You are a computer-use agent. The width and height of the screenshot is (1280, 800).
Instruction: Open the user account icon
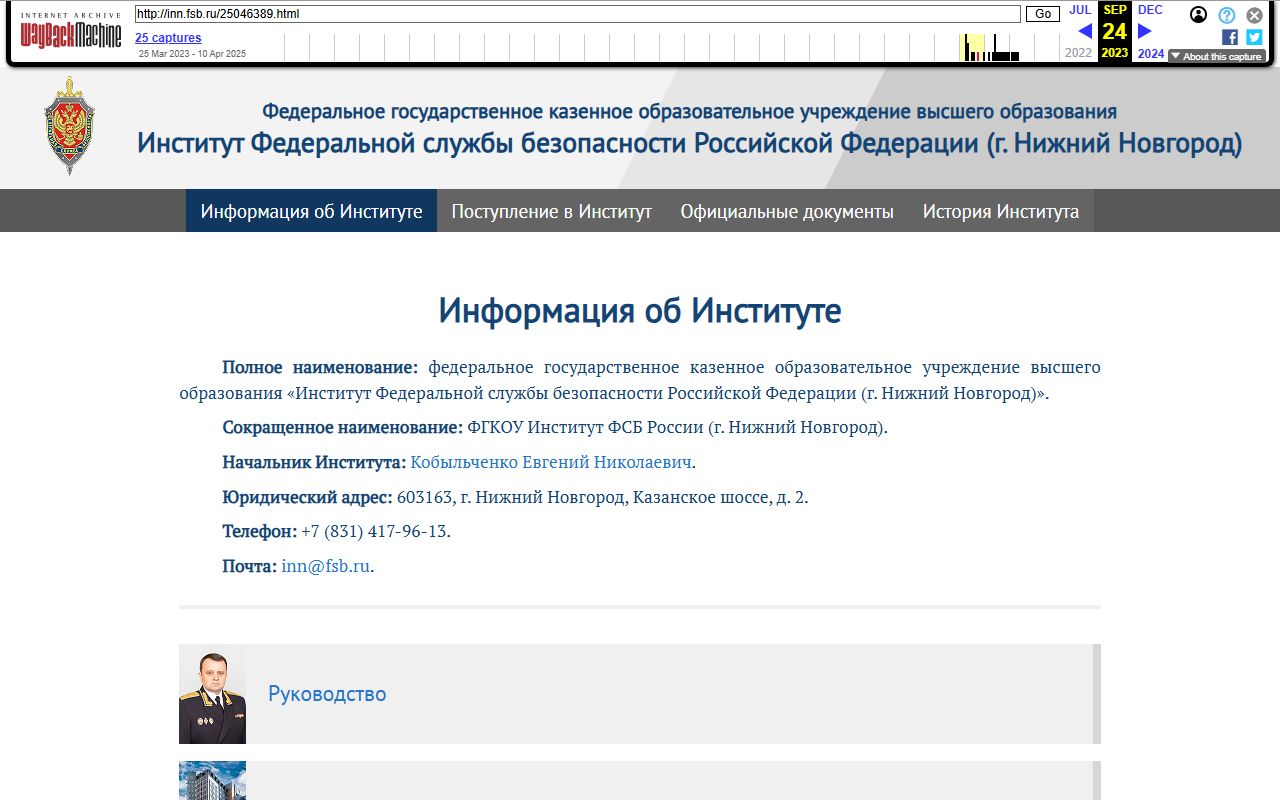pyautogui.click(x=1198, y=15)
